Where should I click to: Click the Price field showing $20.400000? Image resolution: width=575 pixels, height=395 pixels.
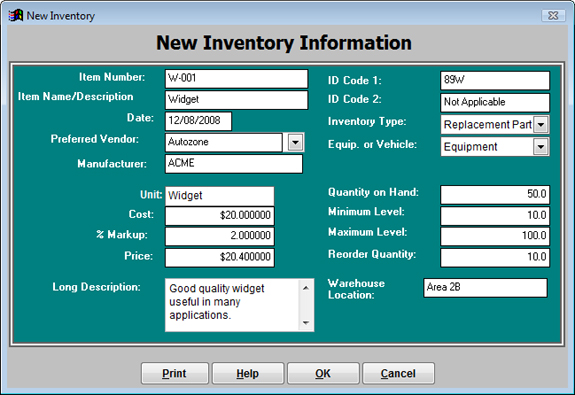[220, 257]
